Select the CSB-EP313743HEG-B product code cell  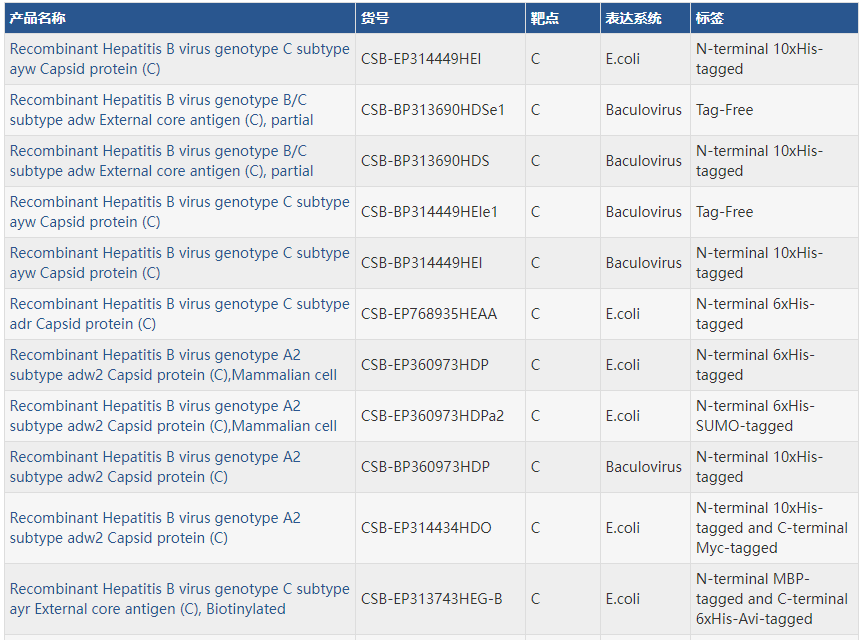tap(432, 599)
